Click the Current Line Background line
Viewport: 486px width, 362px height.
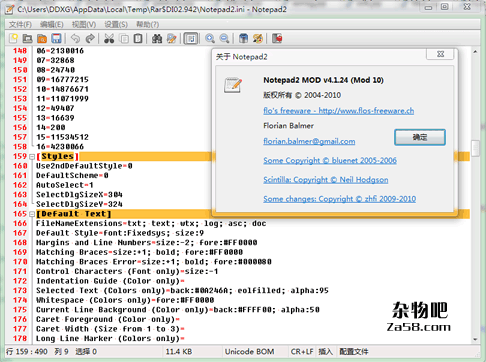click(178, 310)
